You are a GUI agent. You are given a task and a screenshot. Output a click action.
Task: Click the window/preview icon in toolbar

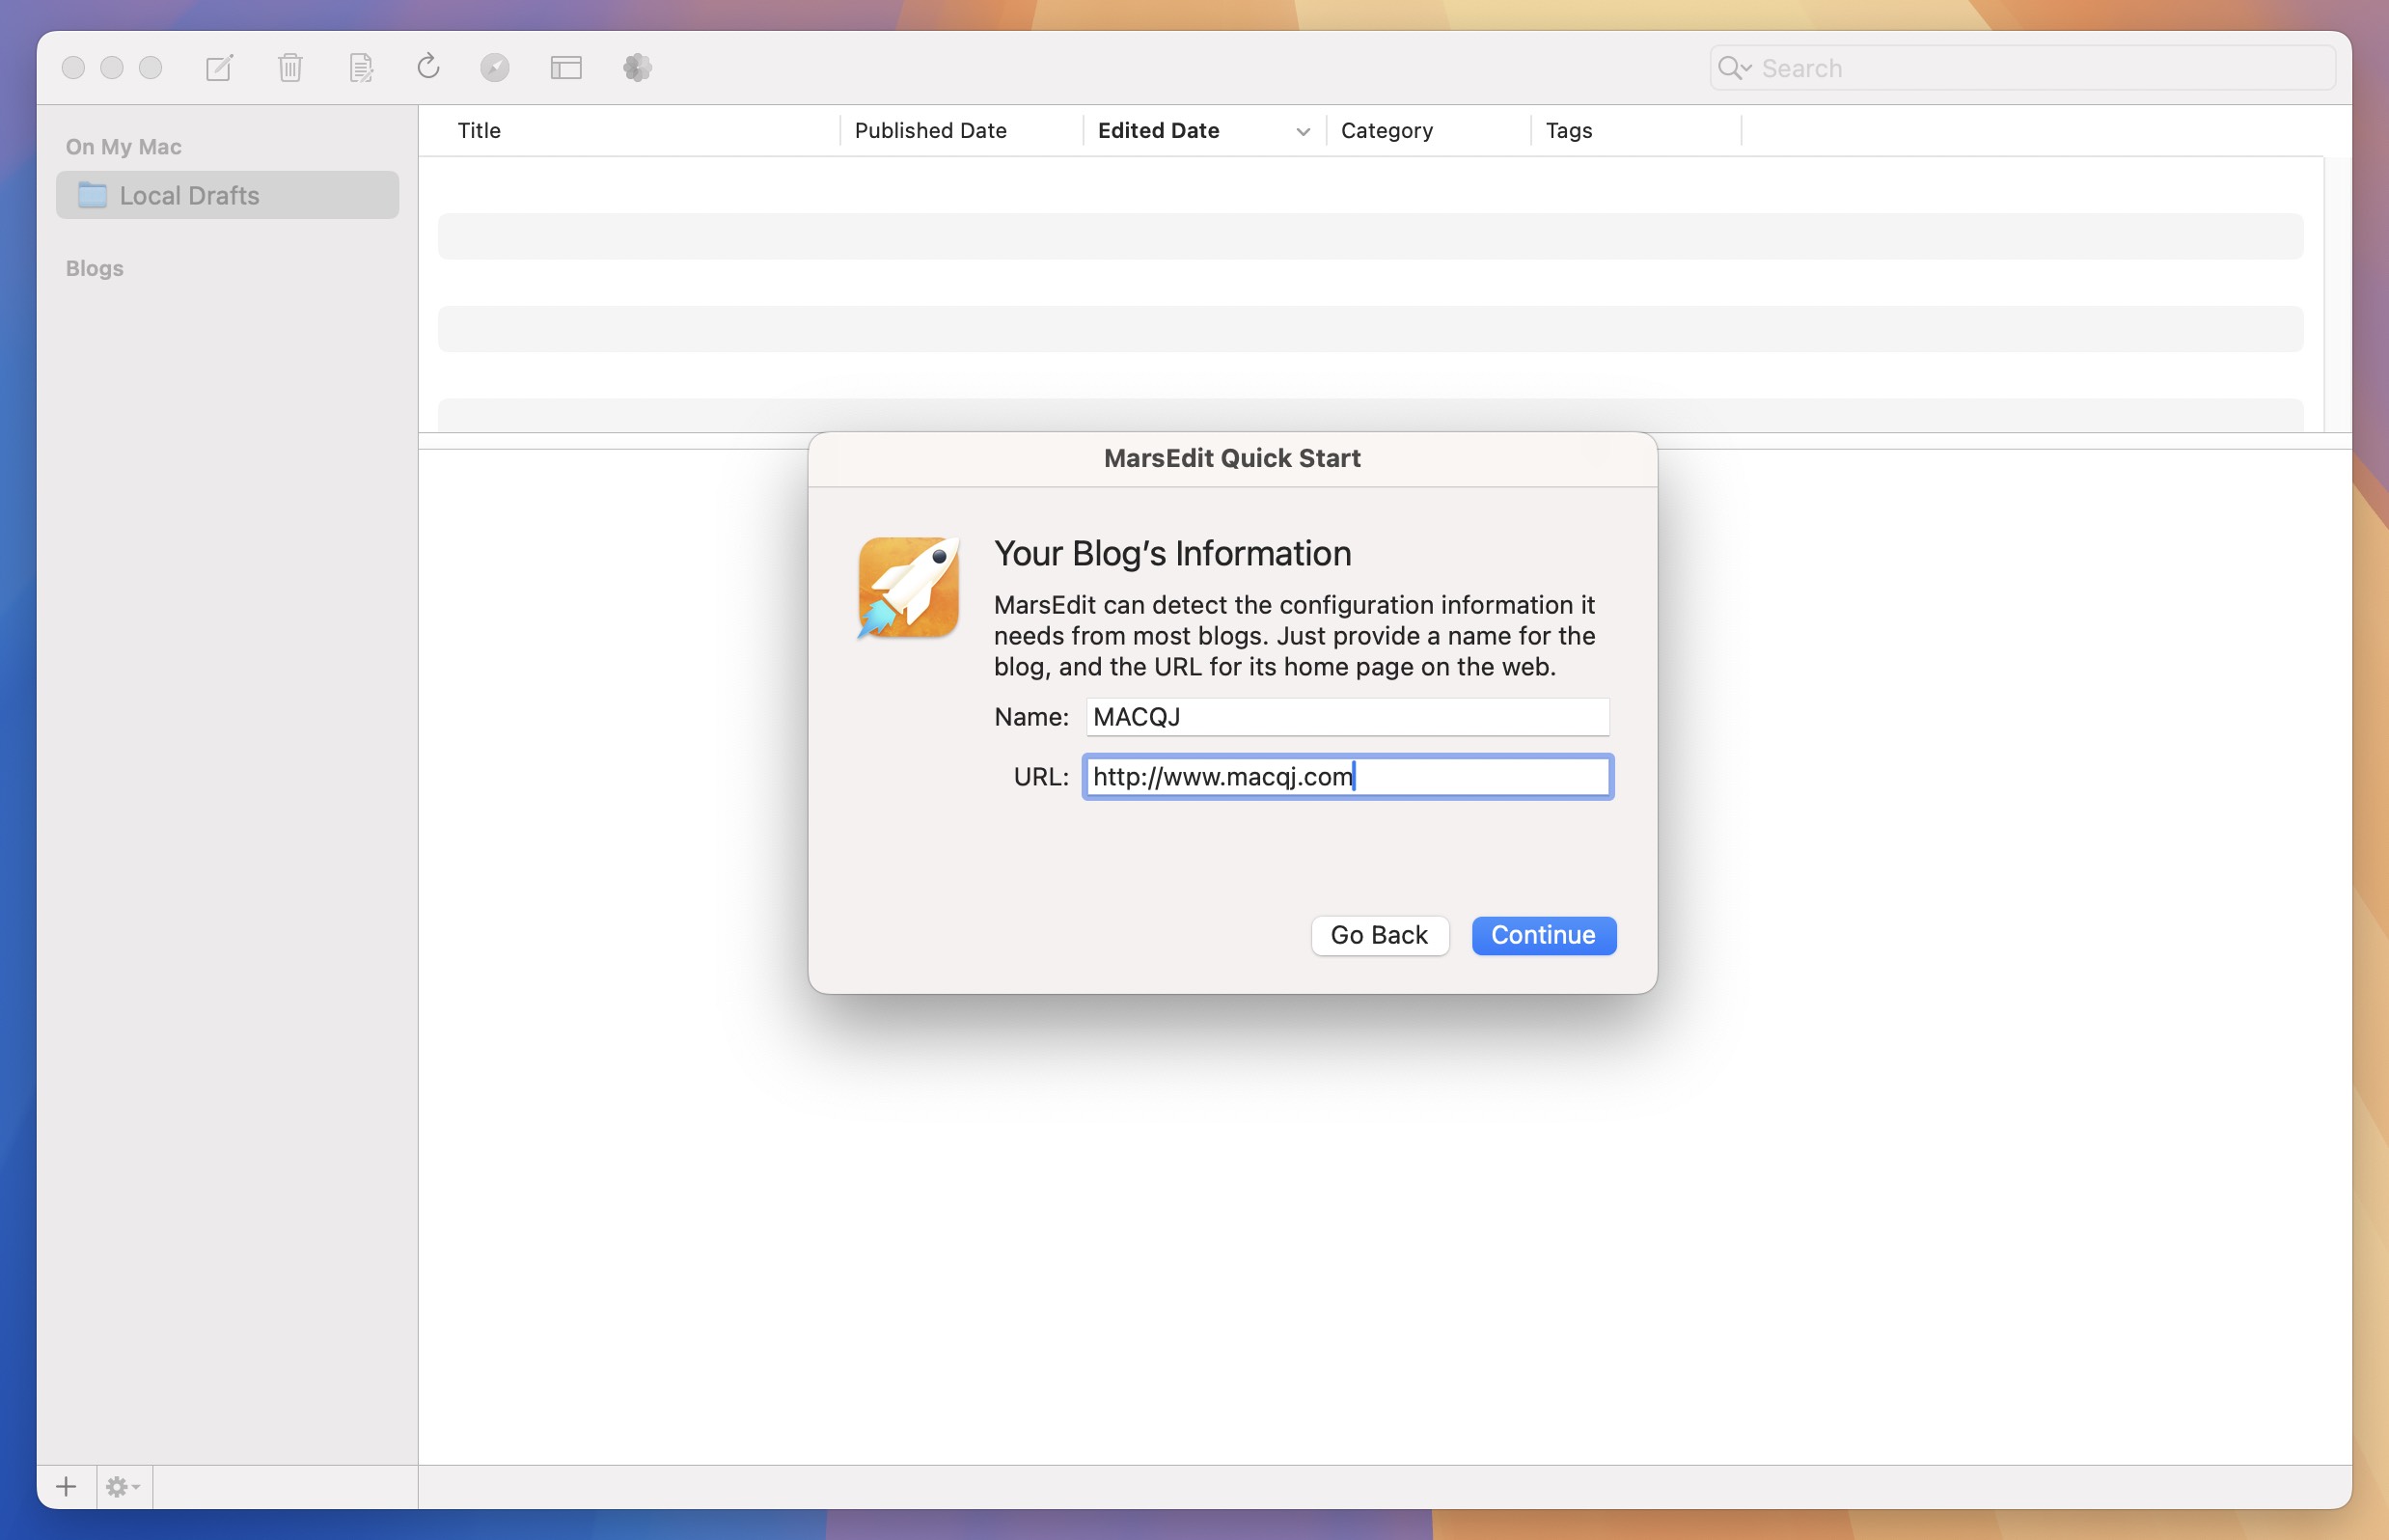coord(564,67)
